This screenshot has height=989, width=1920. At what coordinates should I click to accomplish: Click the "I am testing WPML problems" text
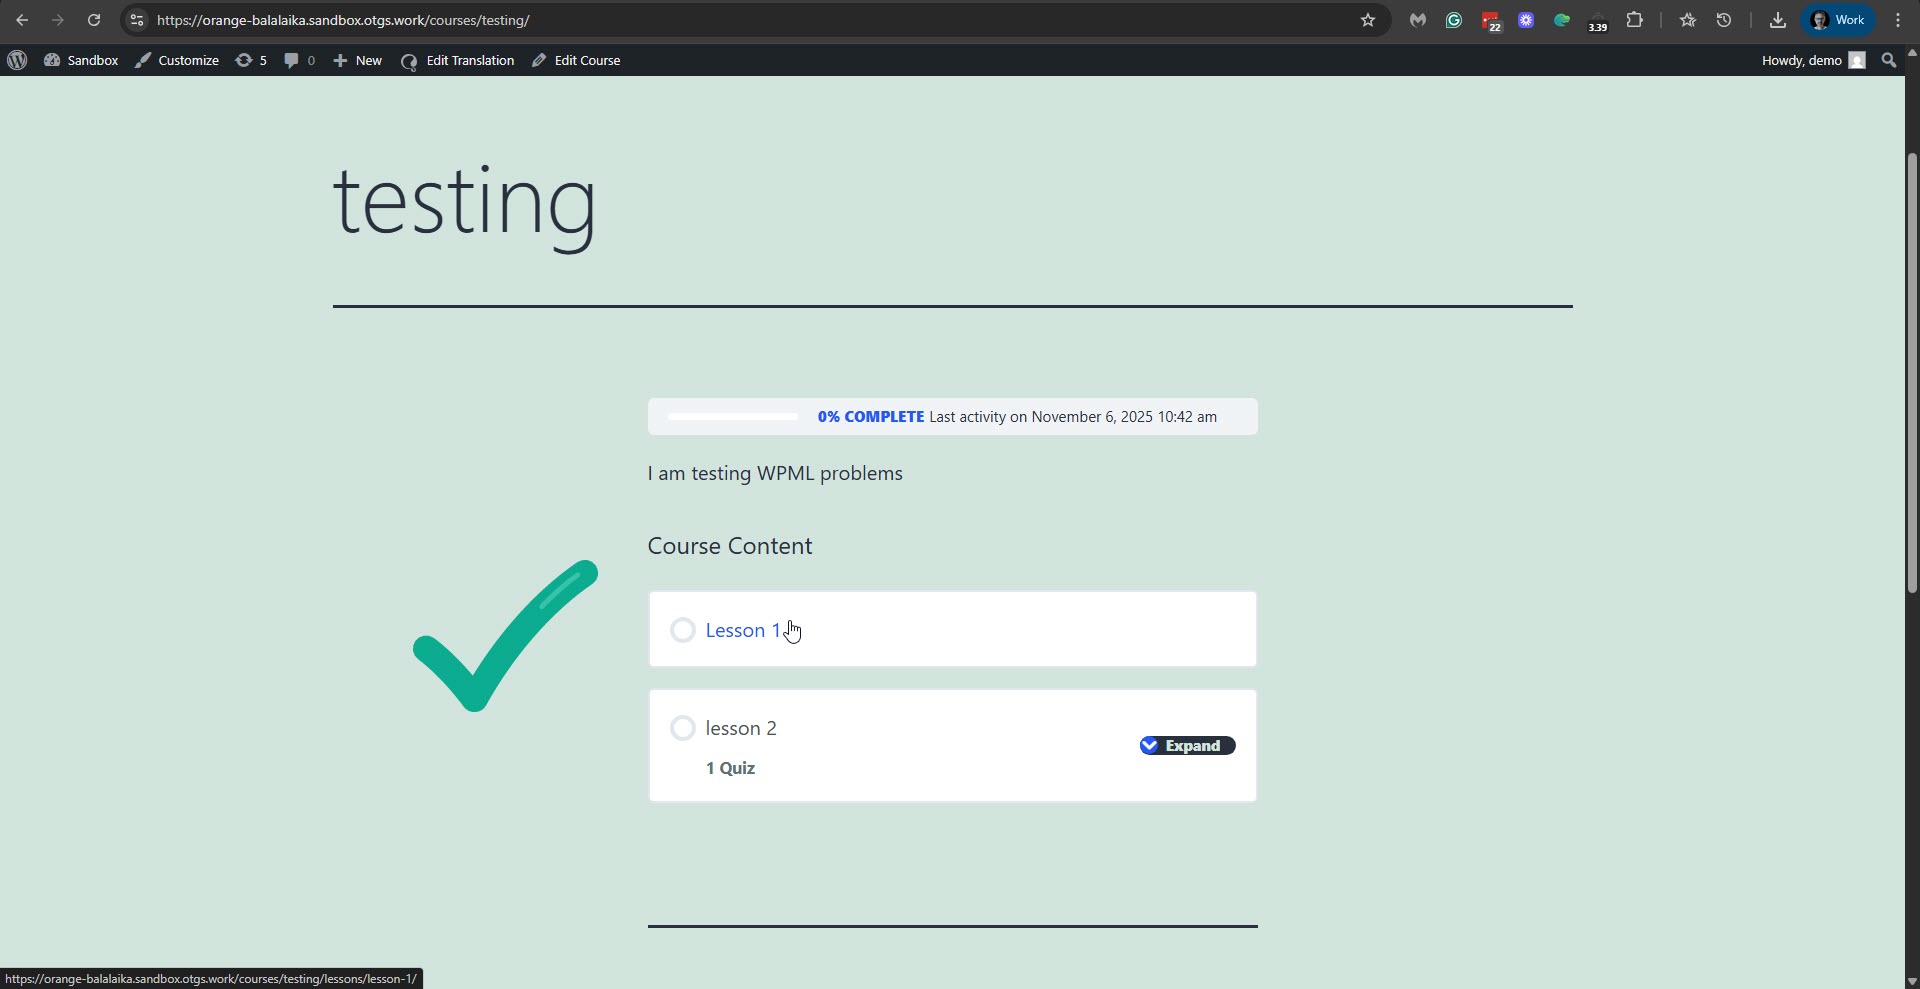775,473
